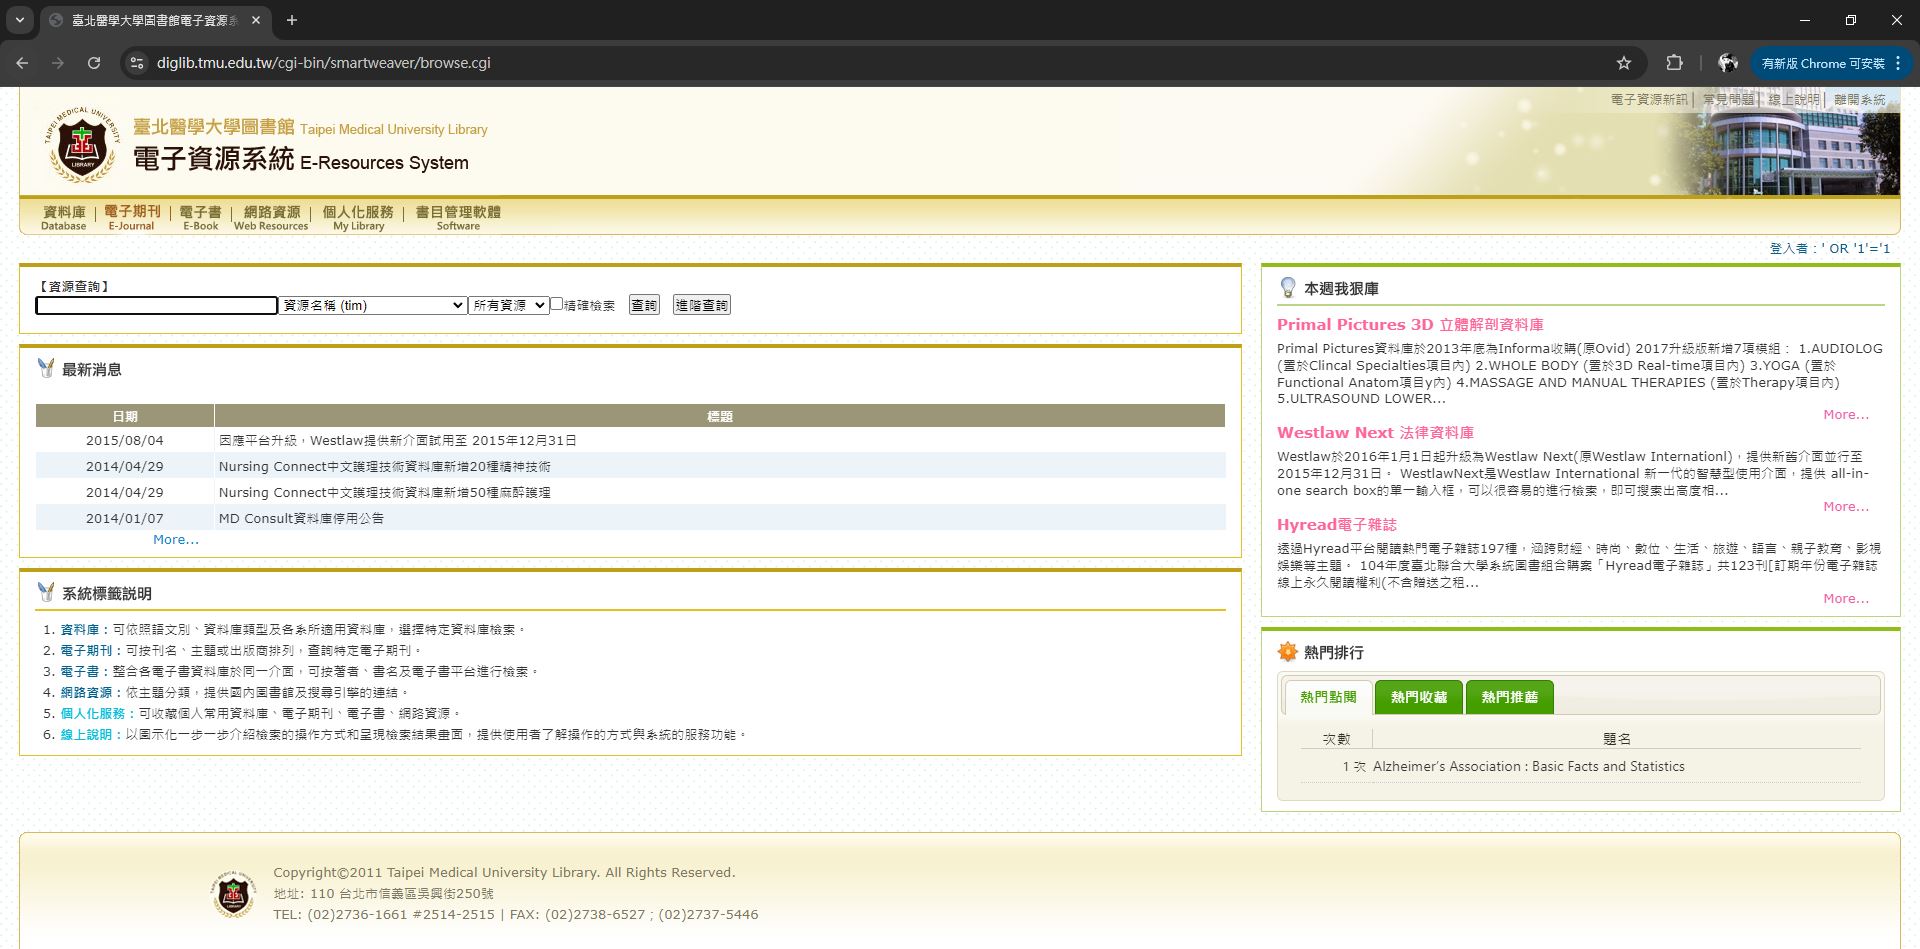Open Primal Pictures 3D 立體解剖資料庫 title link
This screenshot has height=949, width=1920.
click(x=1410, y=325)
